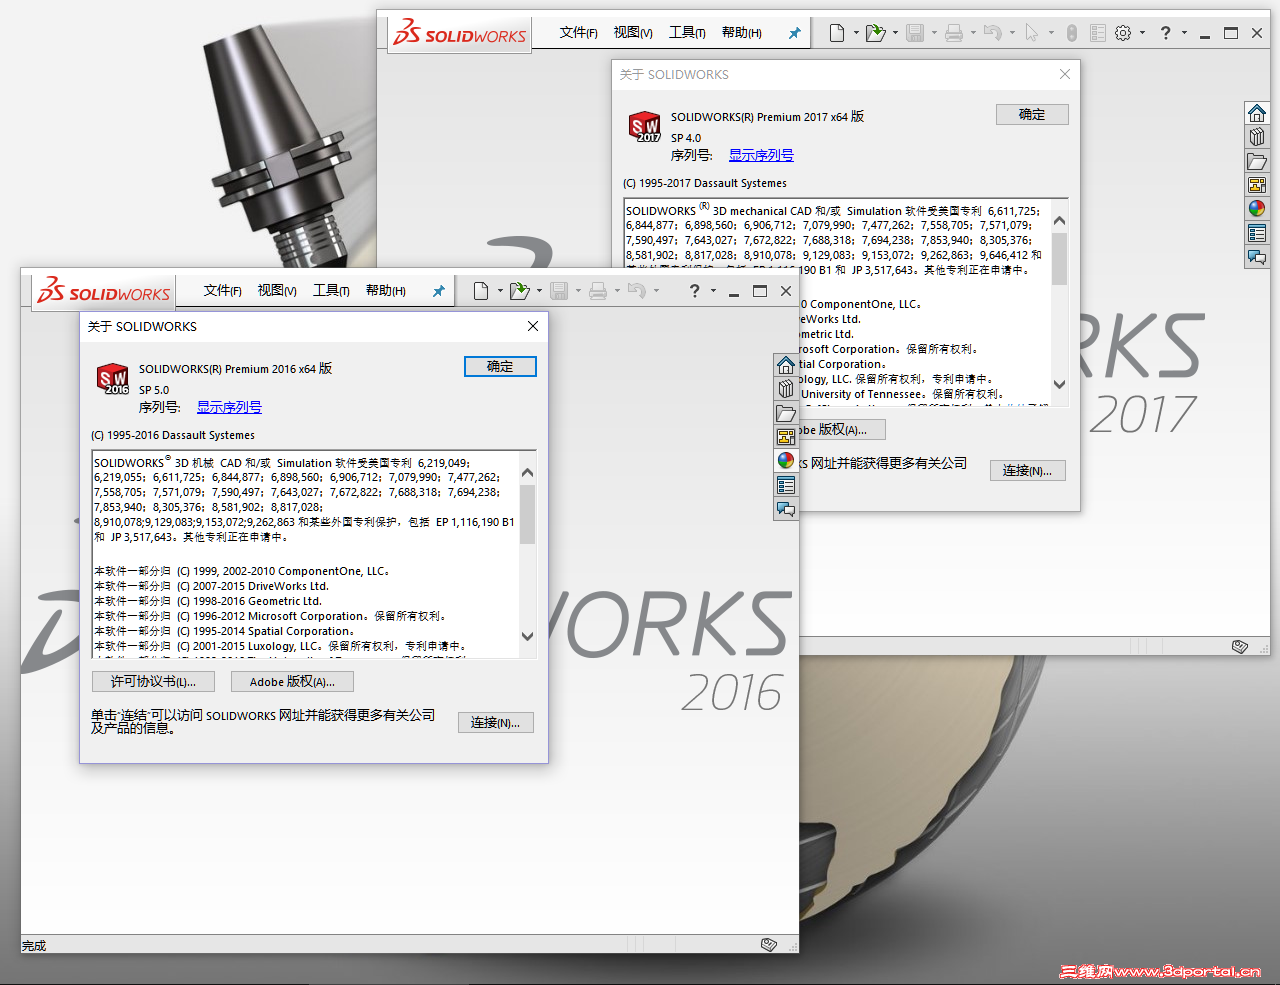Click New document icon in 2017 window
Screen dimensions: 1280x985
(837, 33)
